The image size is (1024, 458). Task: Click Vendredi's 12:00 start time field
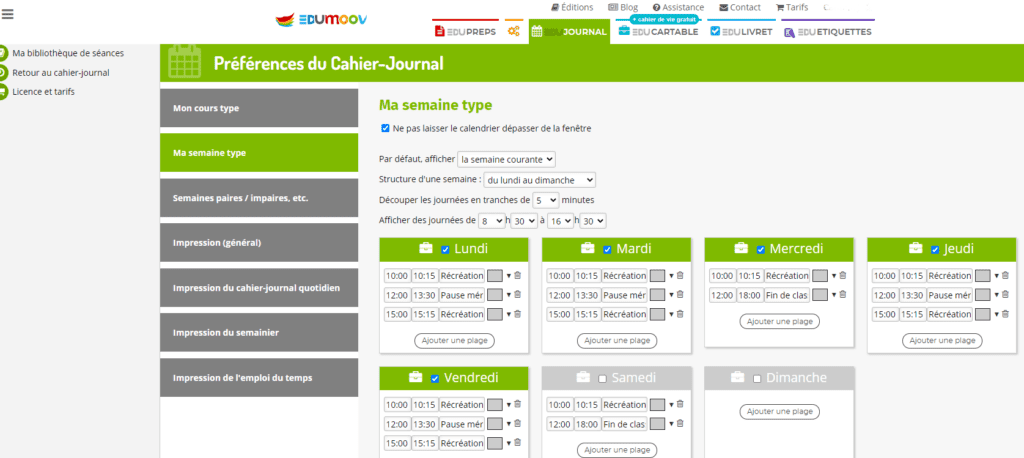[x=396, y=424]
